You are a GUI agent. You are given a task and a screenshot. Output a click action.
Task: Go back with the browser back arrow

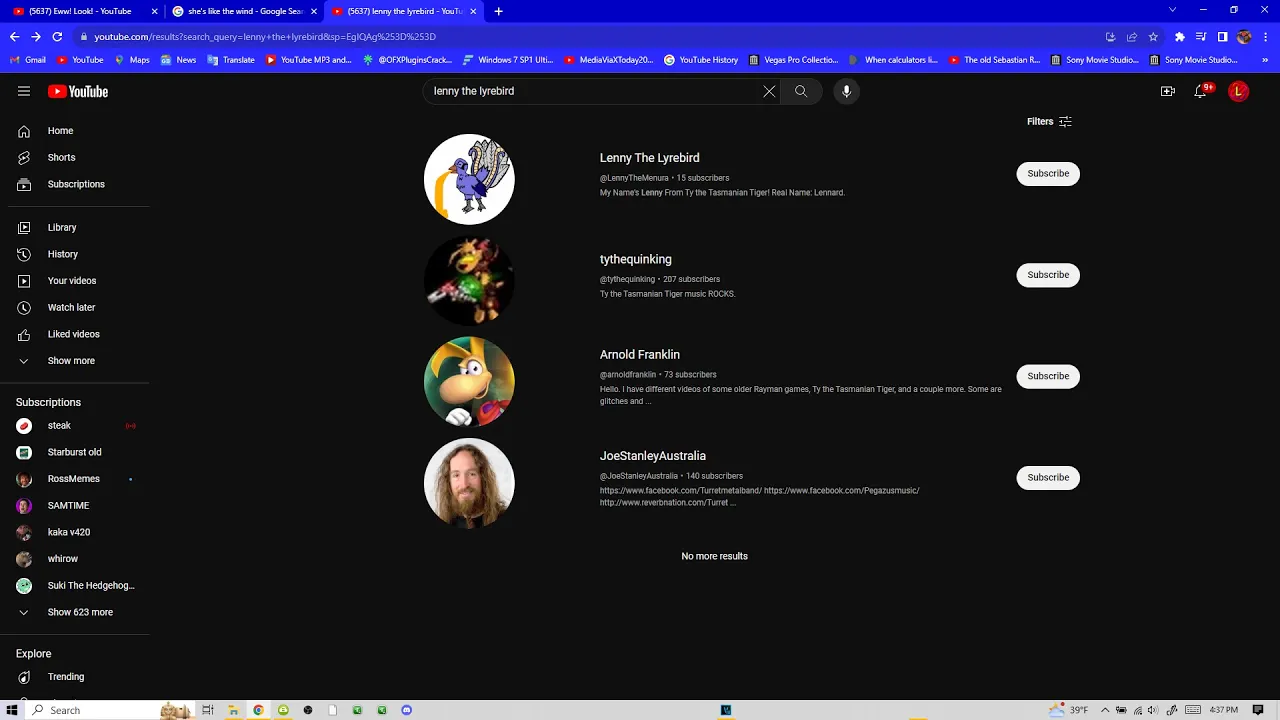[x=14, y=37]
